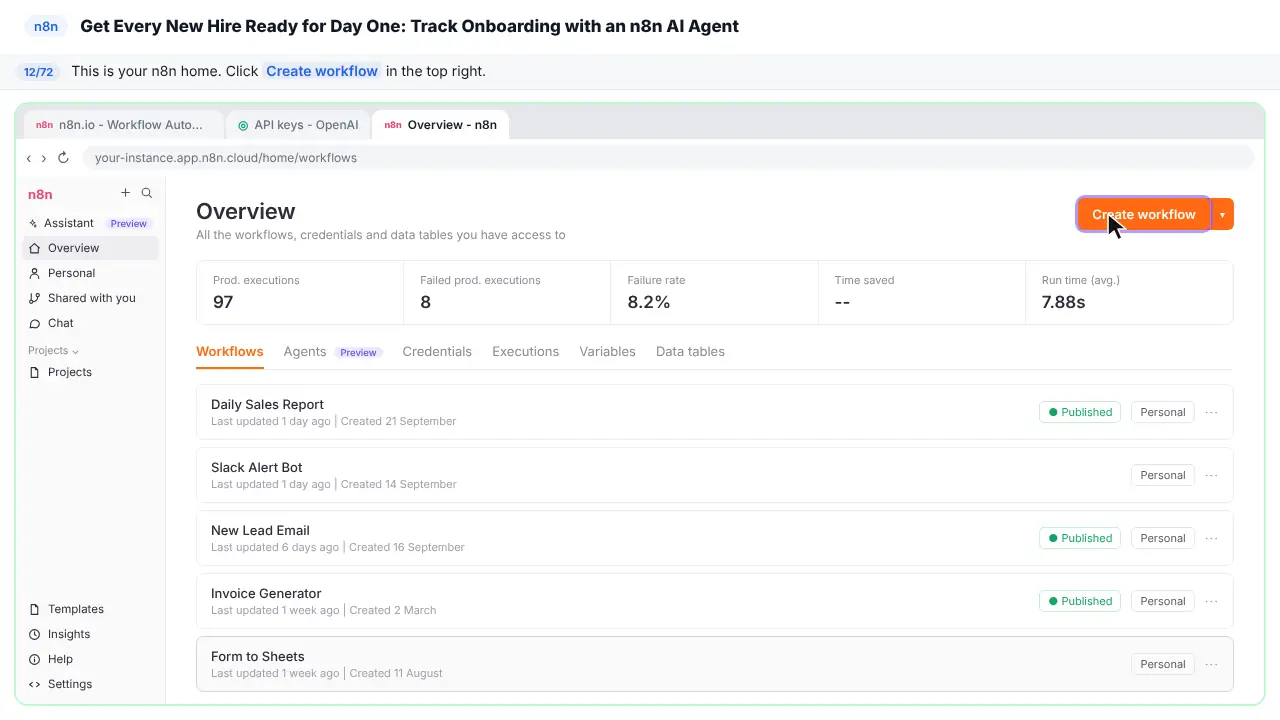The height and width of the screenshot is (720, 1280).
Task: Switch to the Variables tab
Action: [607, 352]
